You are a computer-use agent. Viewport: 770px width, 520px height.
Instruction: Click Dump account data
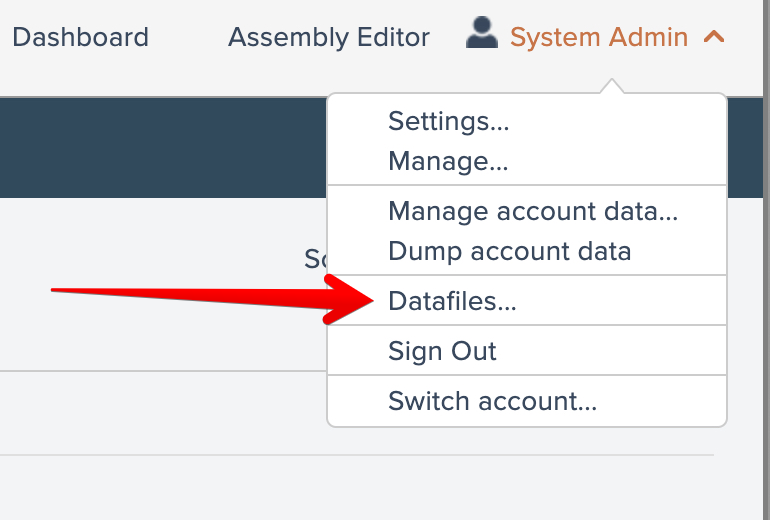click(x=509, y=250)
